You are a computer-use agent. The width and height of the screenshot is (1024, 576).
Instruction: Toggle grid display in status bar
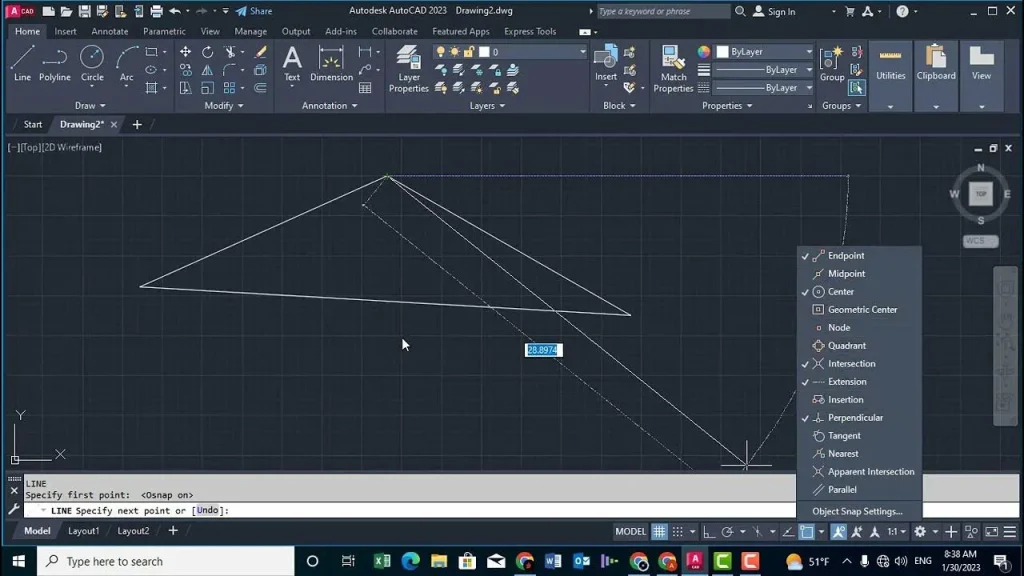[x=660, y=532]
